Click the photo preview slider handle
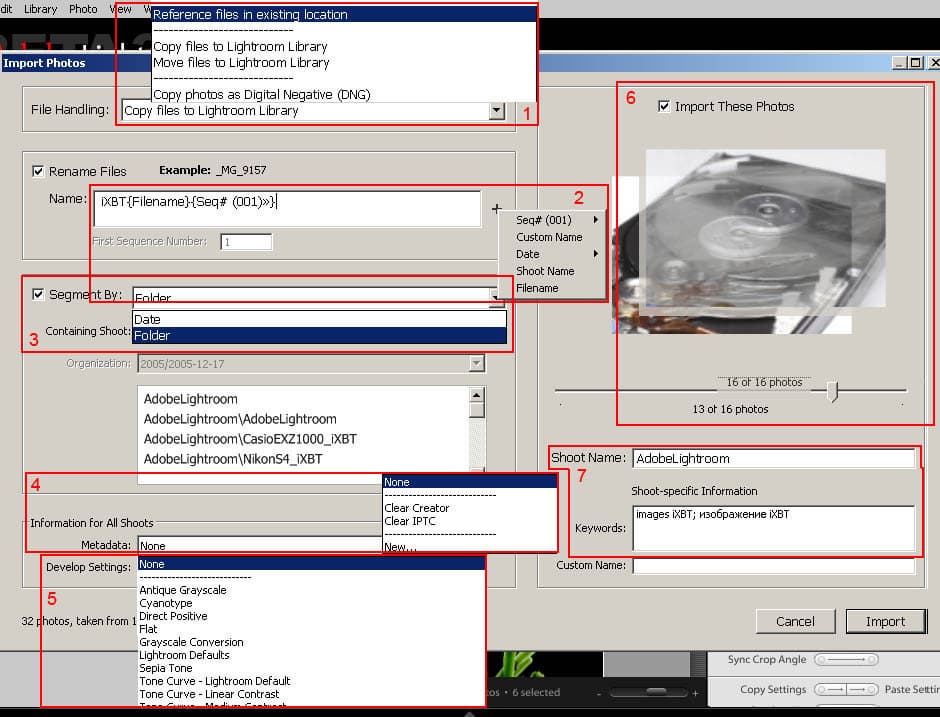The image size is (940, 717). tap(832, 391)
